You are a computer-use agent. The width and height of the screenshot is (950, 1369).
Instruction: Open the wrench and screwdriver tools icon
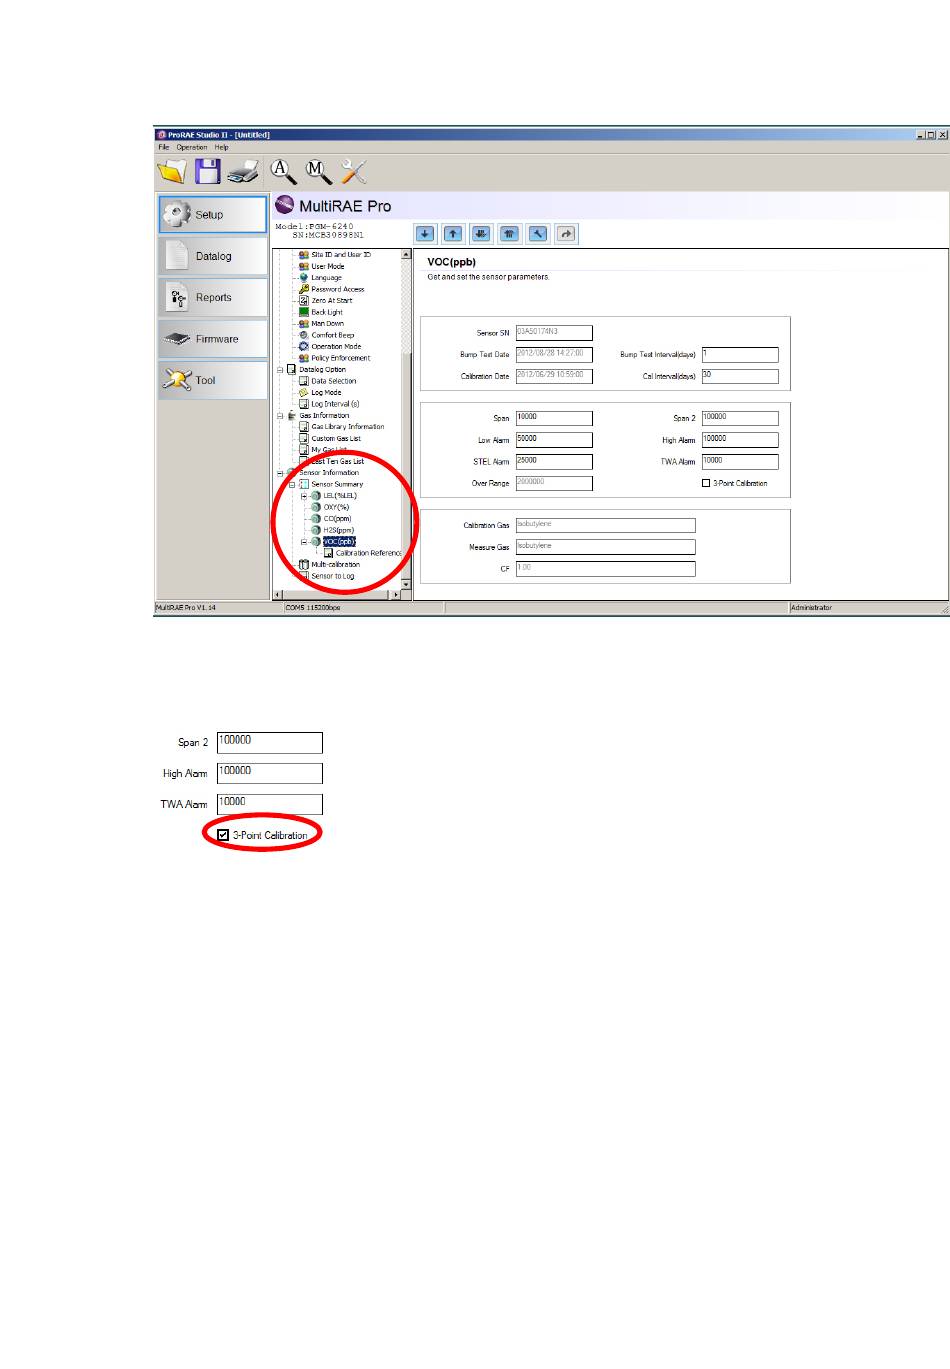[x=354, y=172]
